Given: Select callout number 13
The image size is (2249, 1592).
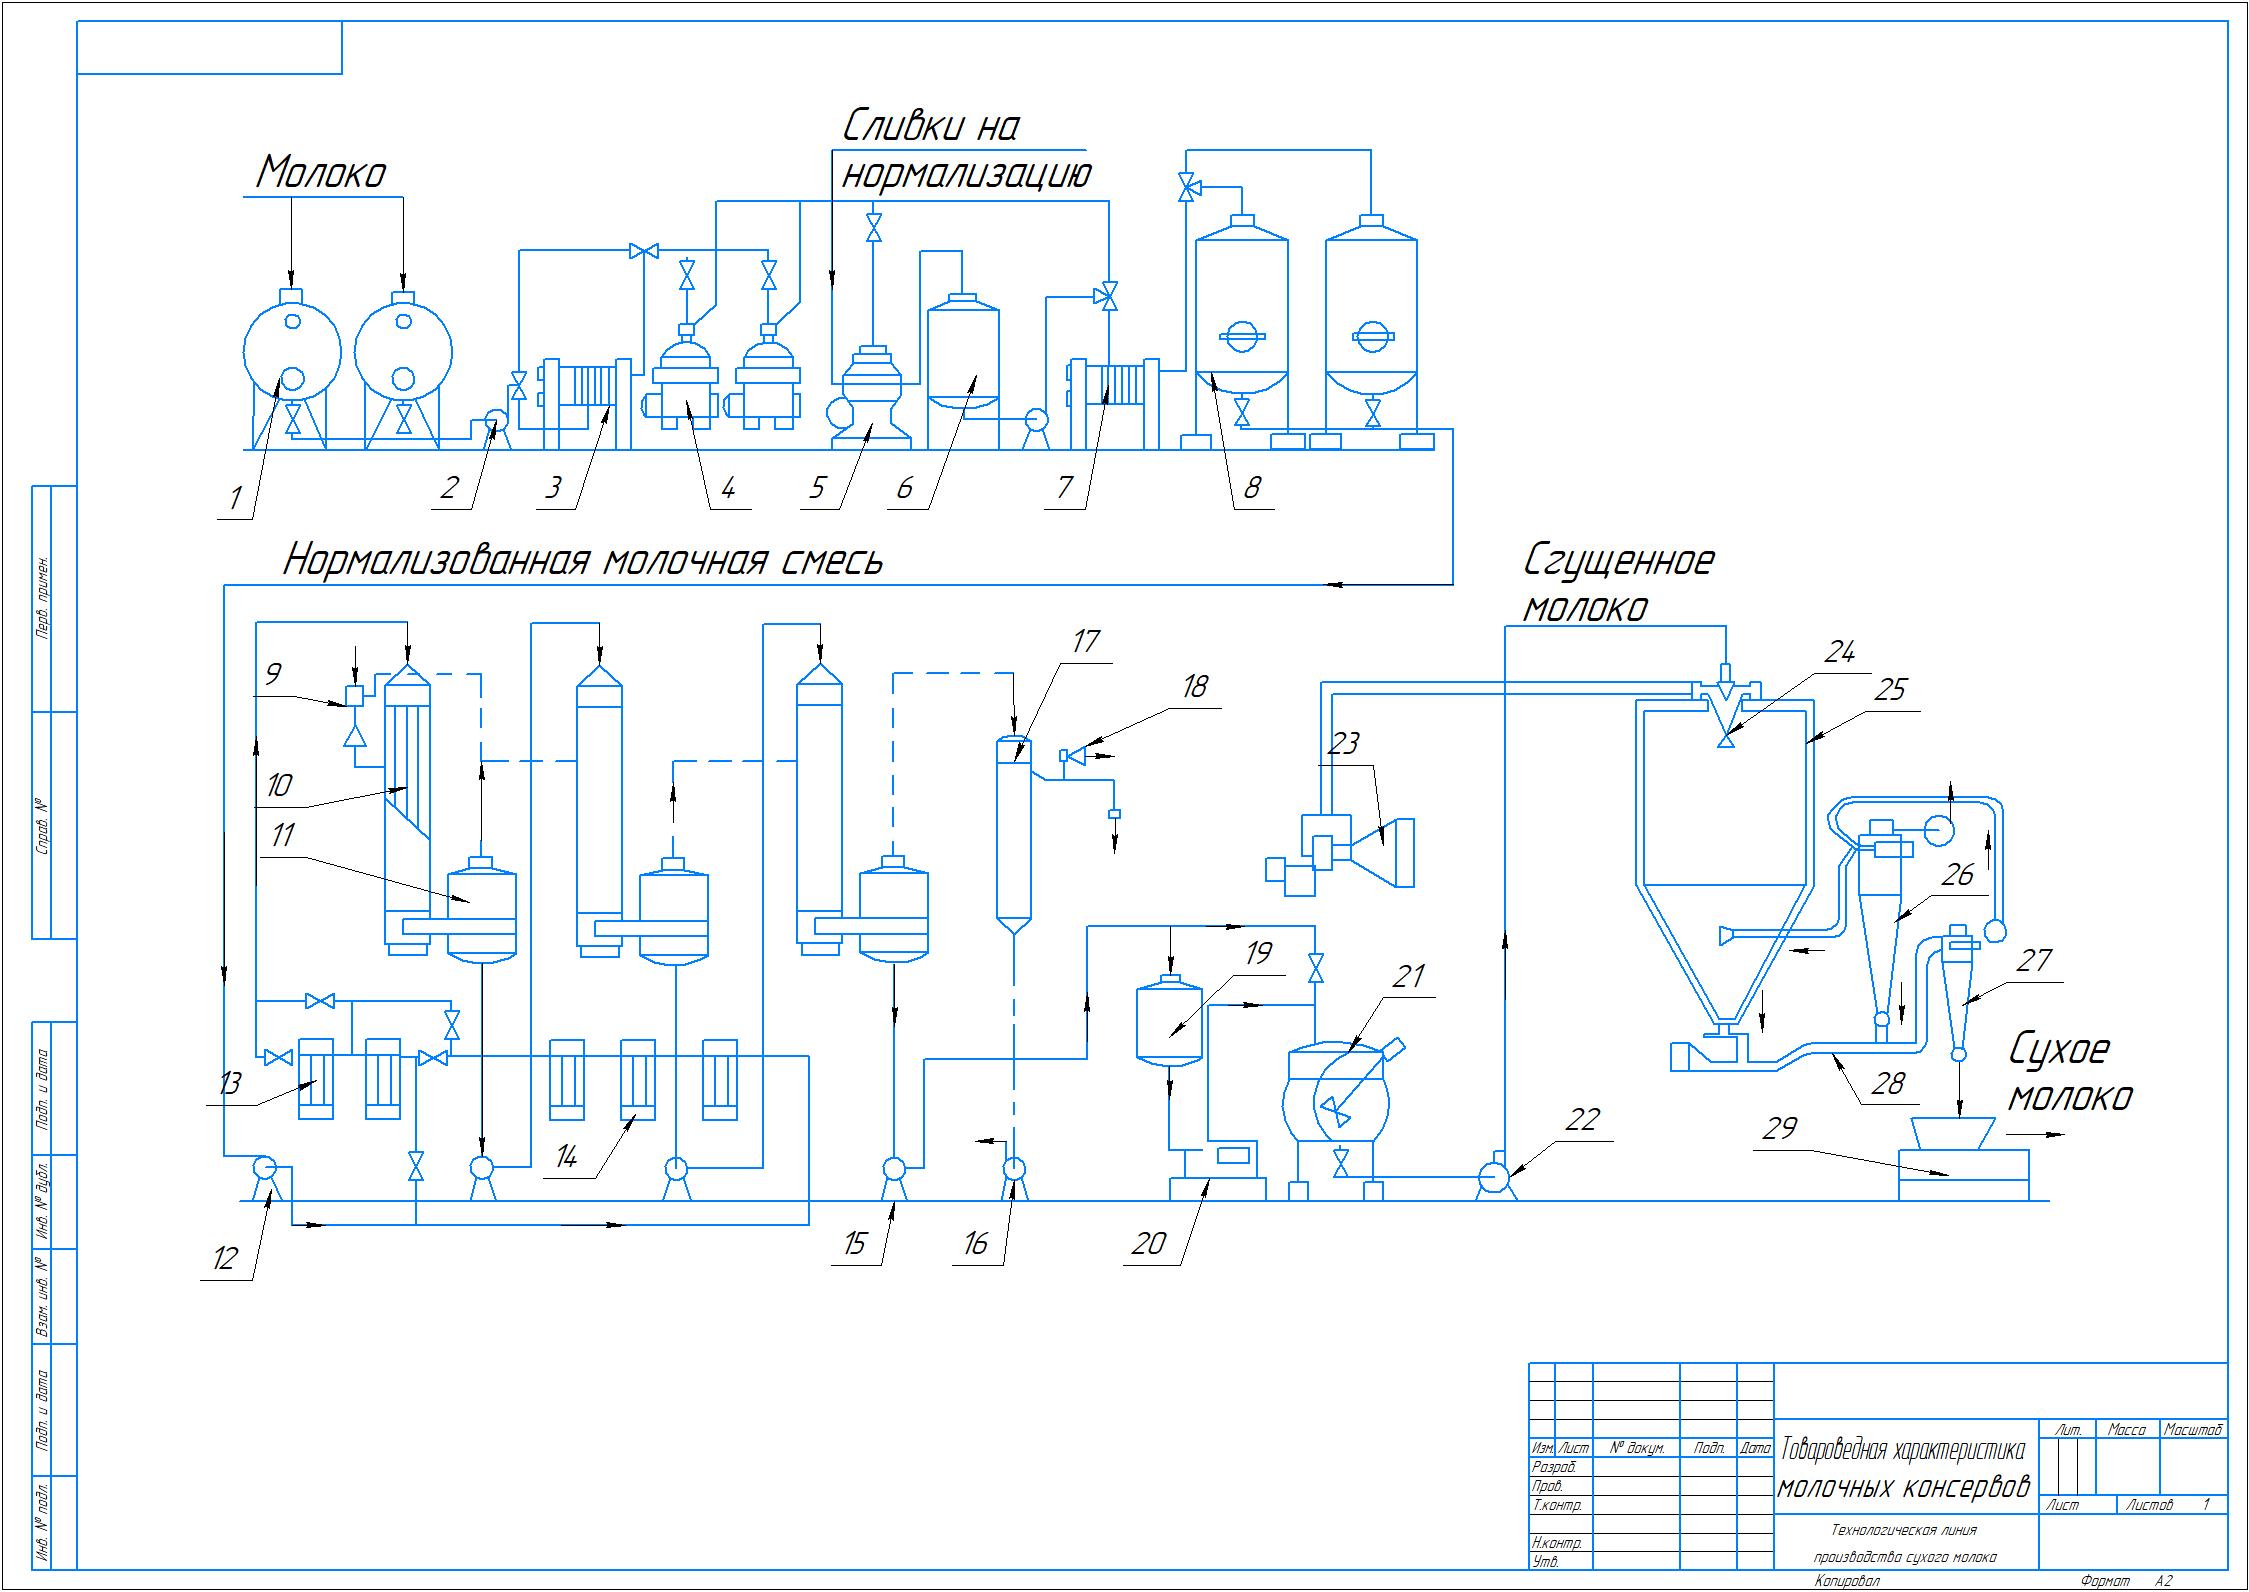Looking at the screenshot, I should pos(228,1084).
